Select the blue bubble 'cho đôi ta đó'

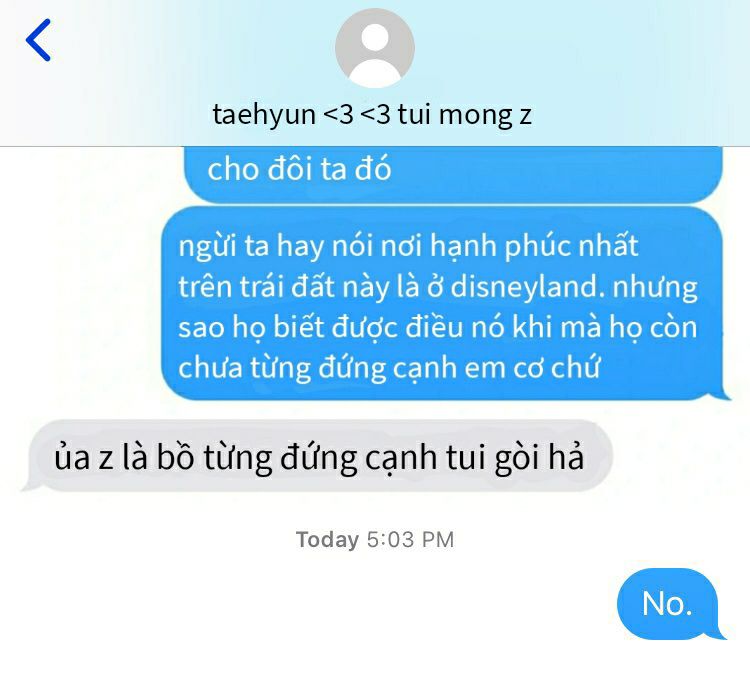pyautogui.click(x=453, y=174)
